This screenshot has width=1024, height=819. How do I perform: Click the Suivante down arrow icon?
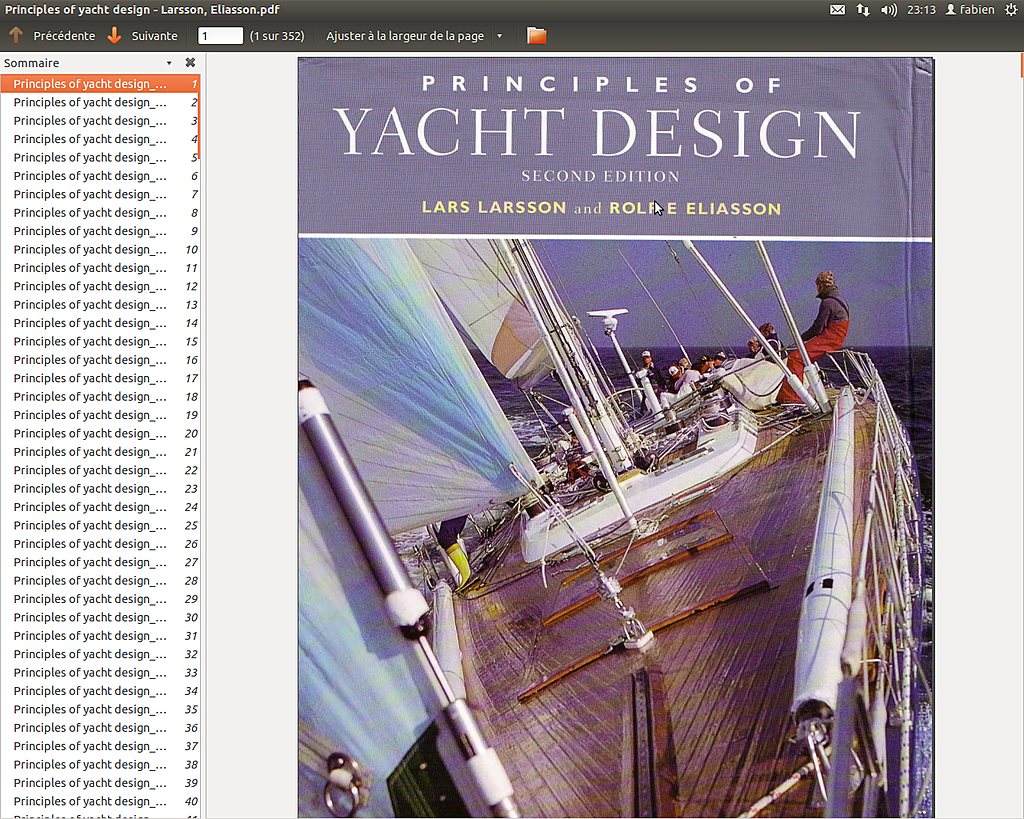click(114, 35)
